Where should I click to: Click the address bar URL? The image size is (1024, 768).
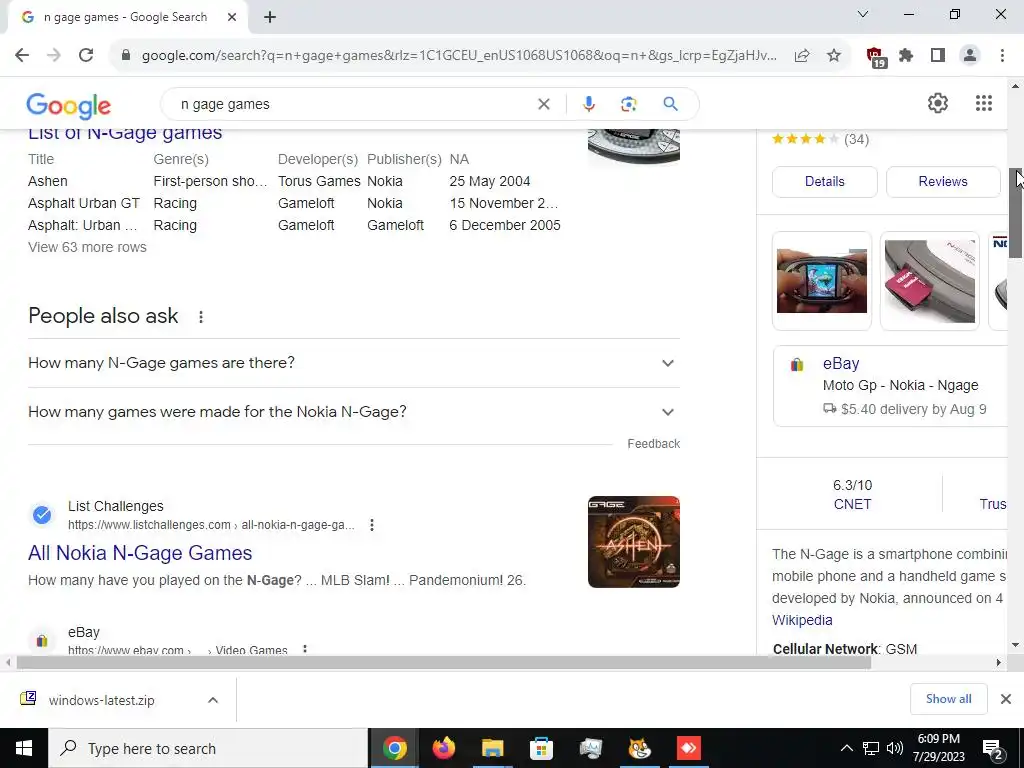(x=459, y=56)
